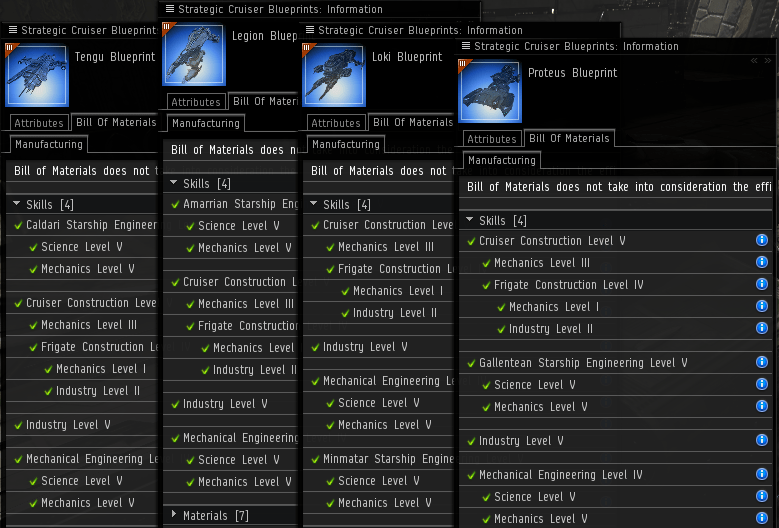Open the Proteus window hamburger menu icon
This screenshot has height=528, width=779.
(466, 46)
